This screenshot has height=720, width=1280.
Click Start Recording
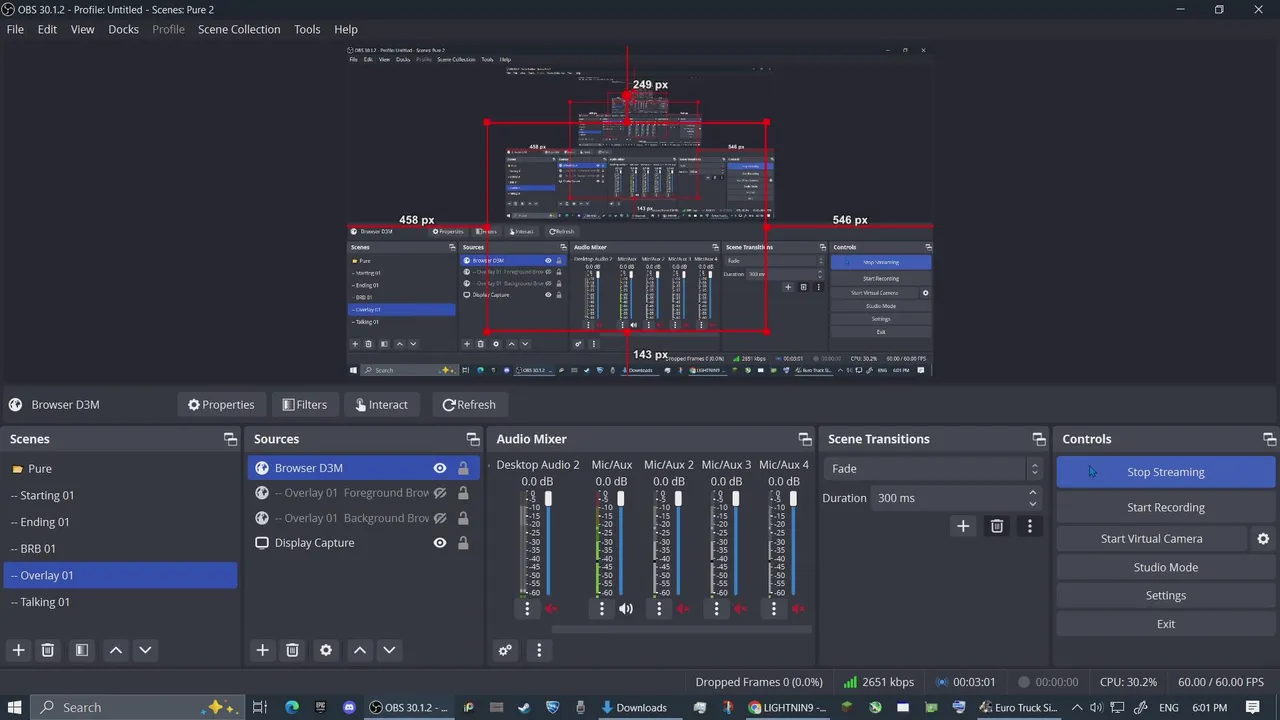pyautogui.click(x=1166, y=507)
